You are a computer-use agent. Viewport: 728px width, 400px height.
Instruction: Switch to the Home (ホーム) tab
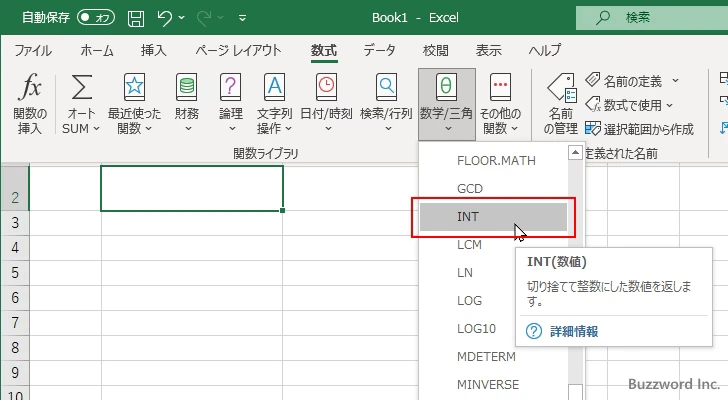pyautogui.click(x=97, y=50)
